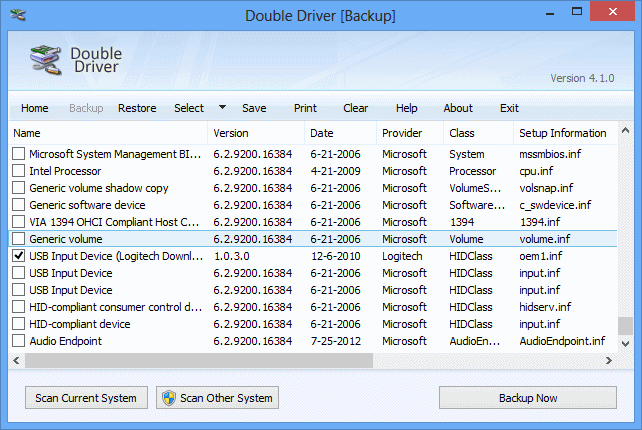Click the vertical scrollbar thumb
Image resolution: width=642 pixels, height=430 pixels.
tap(625, 326)
